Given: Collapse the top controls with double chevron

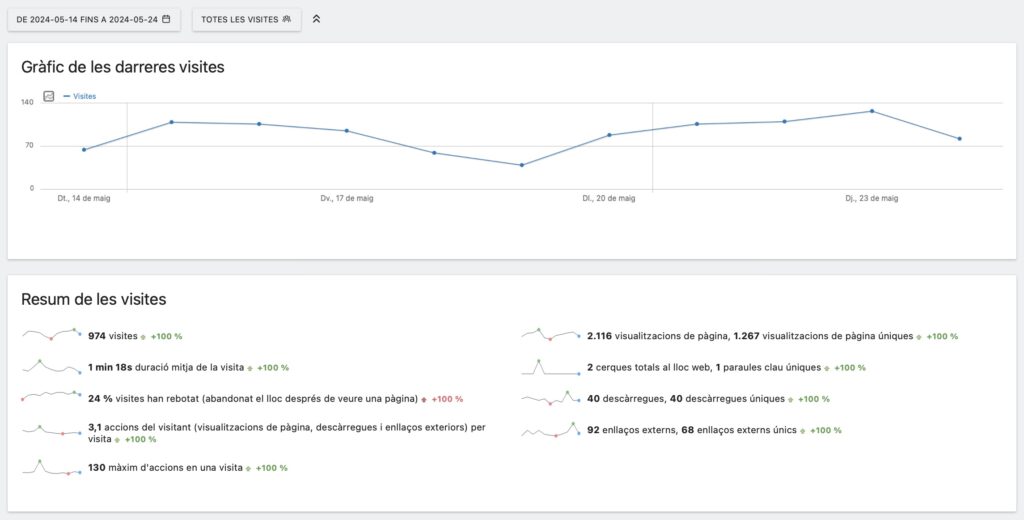Looking at the screenshot, I should click(x=317, y=19).
